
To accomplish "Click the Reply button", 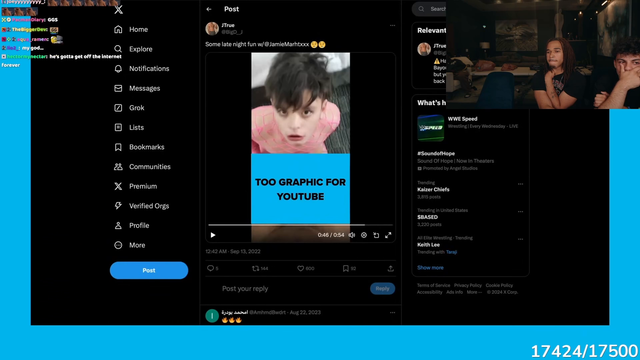I will (382, 289).
